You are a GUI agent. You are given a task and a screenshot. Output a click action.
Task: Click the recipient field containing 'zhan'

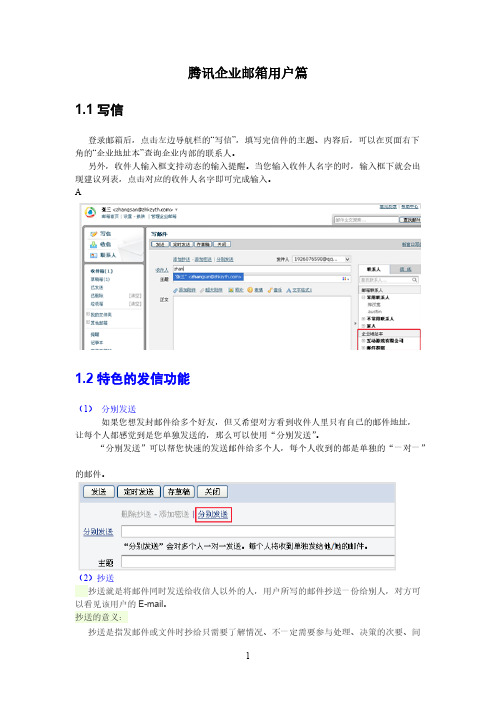pyautogui.click(x=262, y=269)
